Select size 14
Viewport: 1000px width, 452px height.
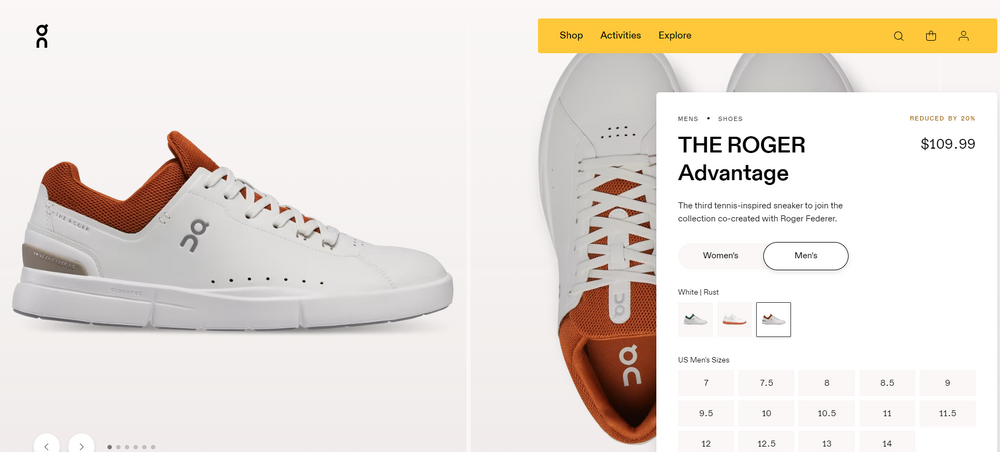coord(886,442)
